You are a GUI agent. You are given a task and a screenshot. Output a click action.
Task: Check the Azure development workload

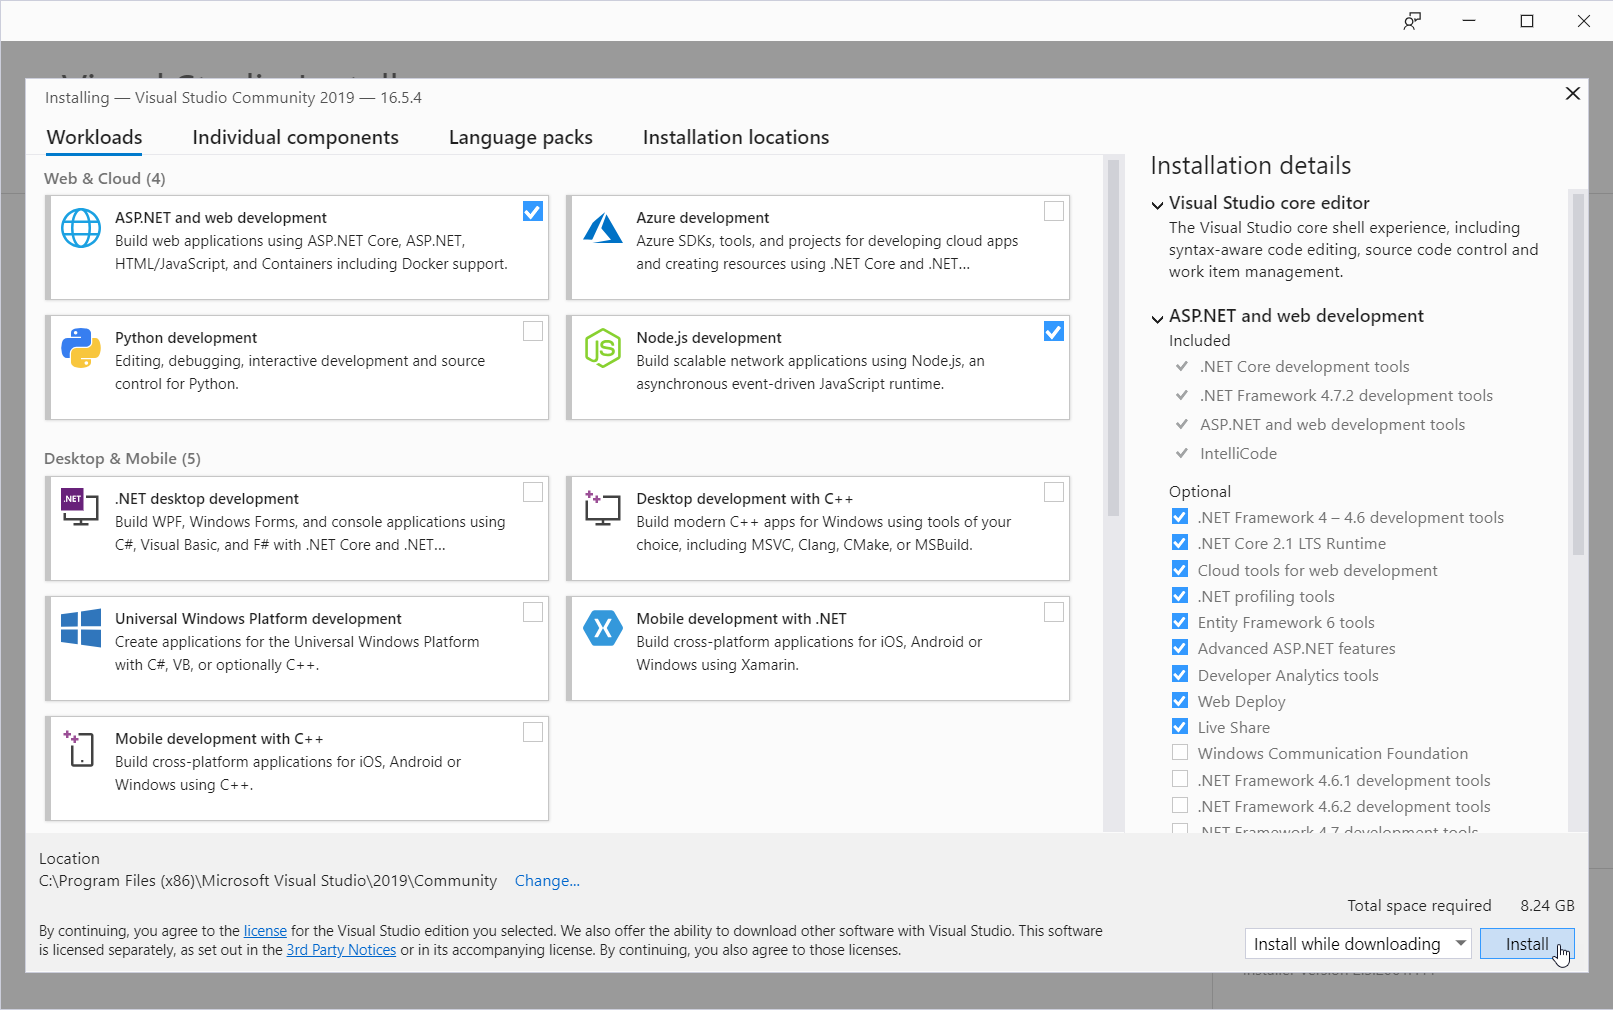click(x=1054, y=211)
